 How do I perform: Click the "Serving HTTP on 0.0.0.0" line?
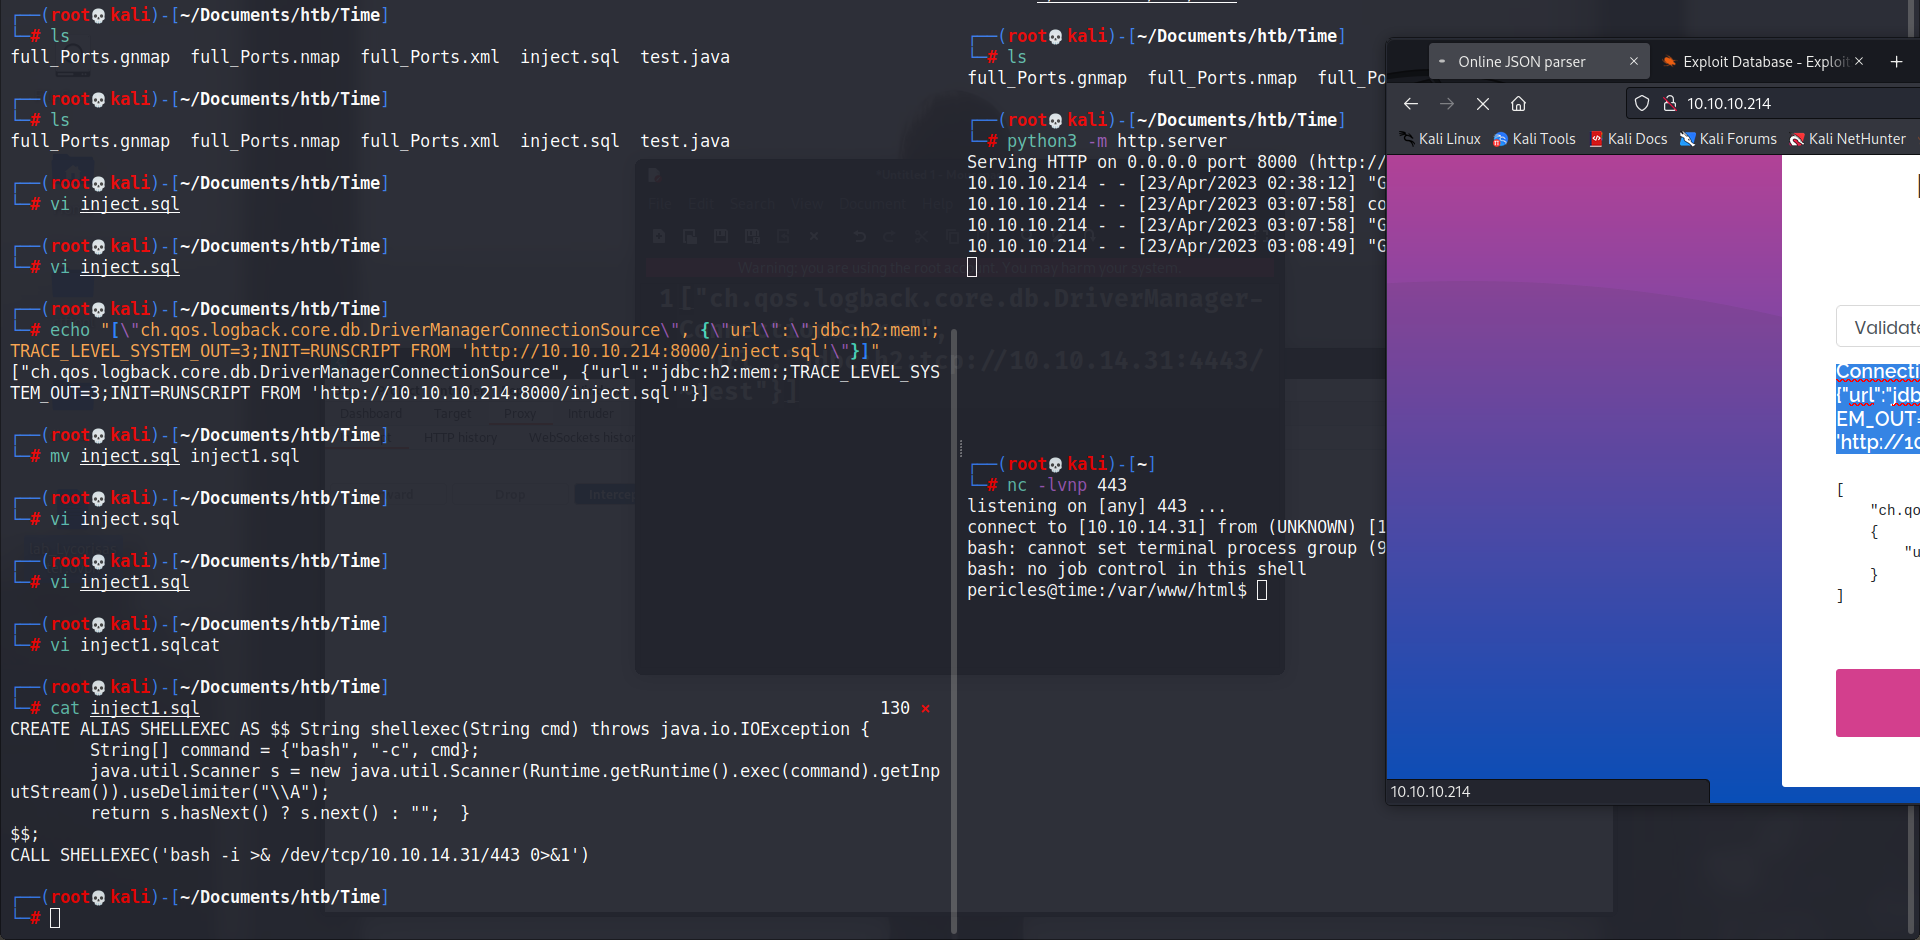(x=1176, y=162)
